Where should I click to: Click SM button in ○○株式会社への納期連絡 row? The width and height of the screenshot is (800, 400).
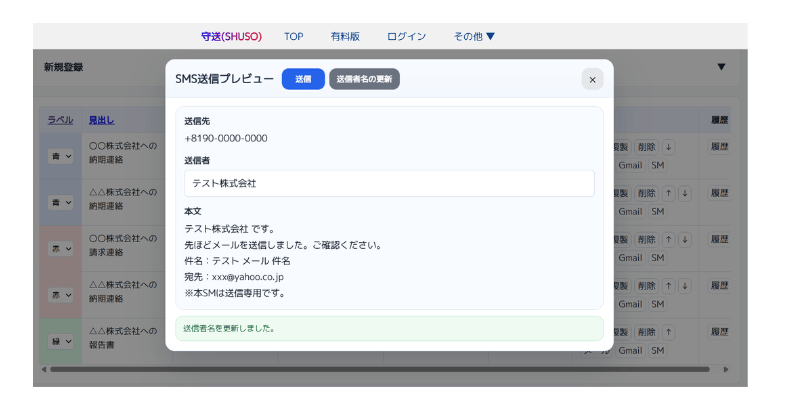pyautogui.click(x=658, y=165)
